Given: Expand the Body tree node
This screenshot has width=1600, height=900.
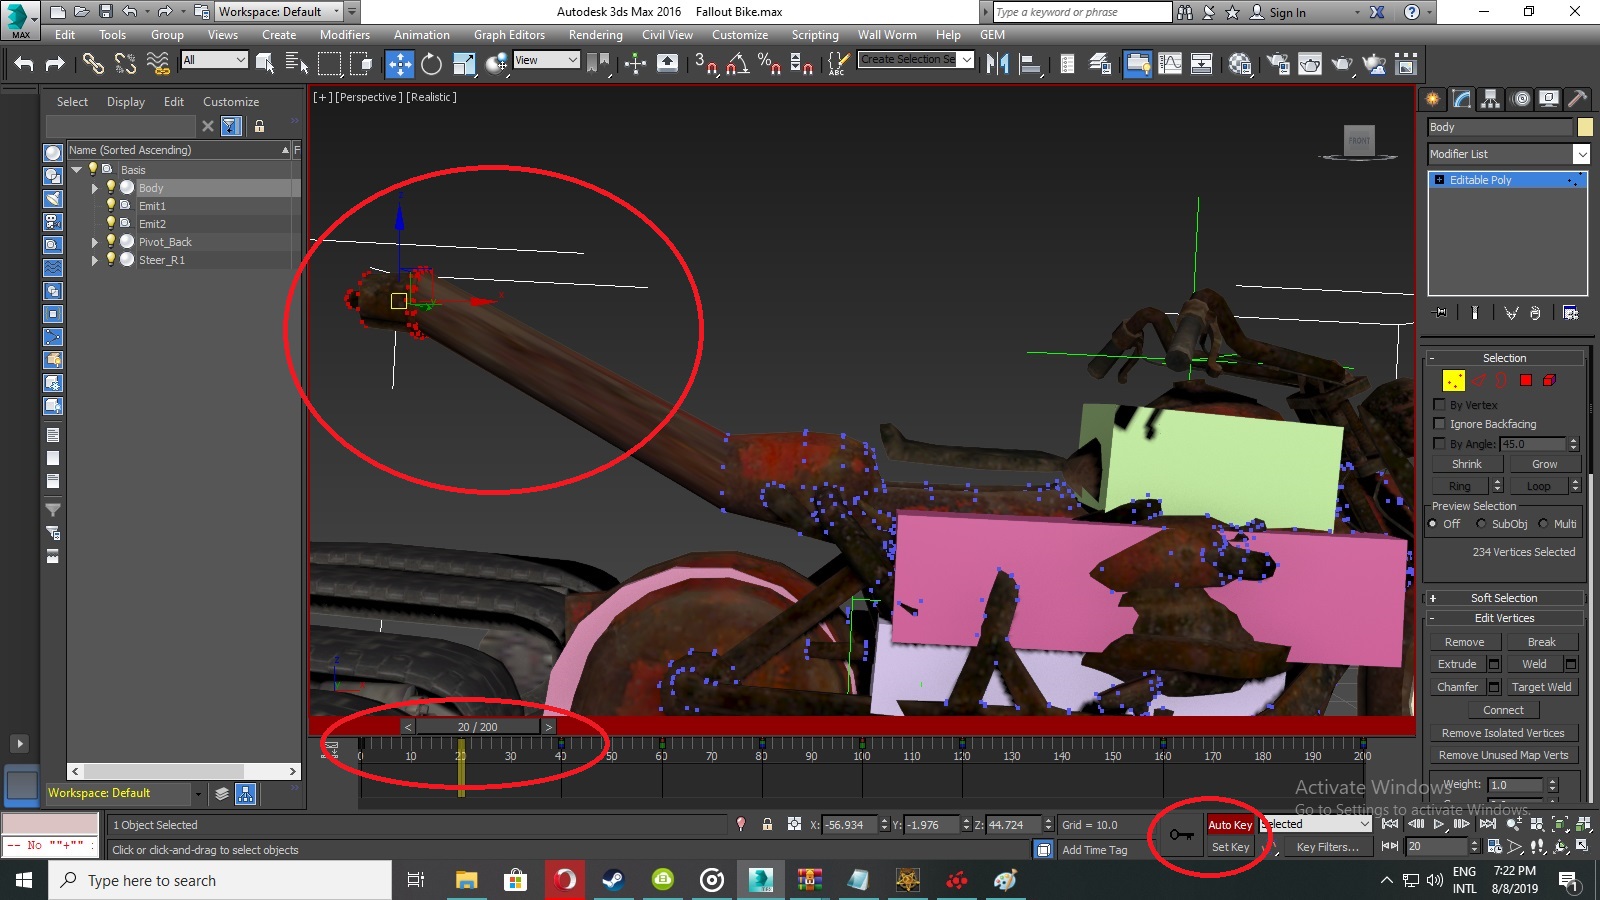Looking at the screenshot, I should pyautogui.click(x=95, y=188).
